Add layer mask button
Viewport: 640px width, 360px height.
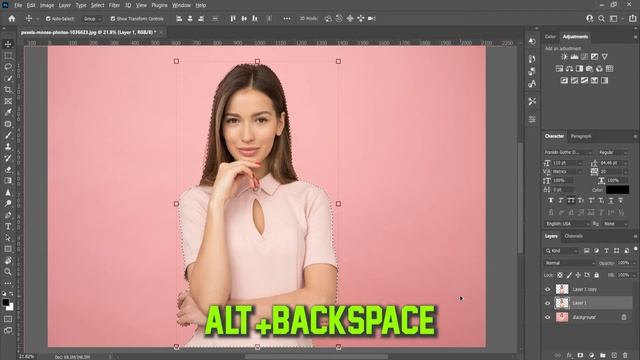(580, 355)
